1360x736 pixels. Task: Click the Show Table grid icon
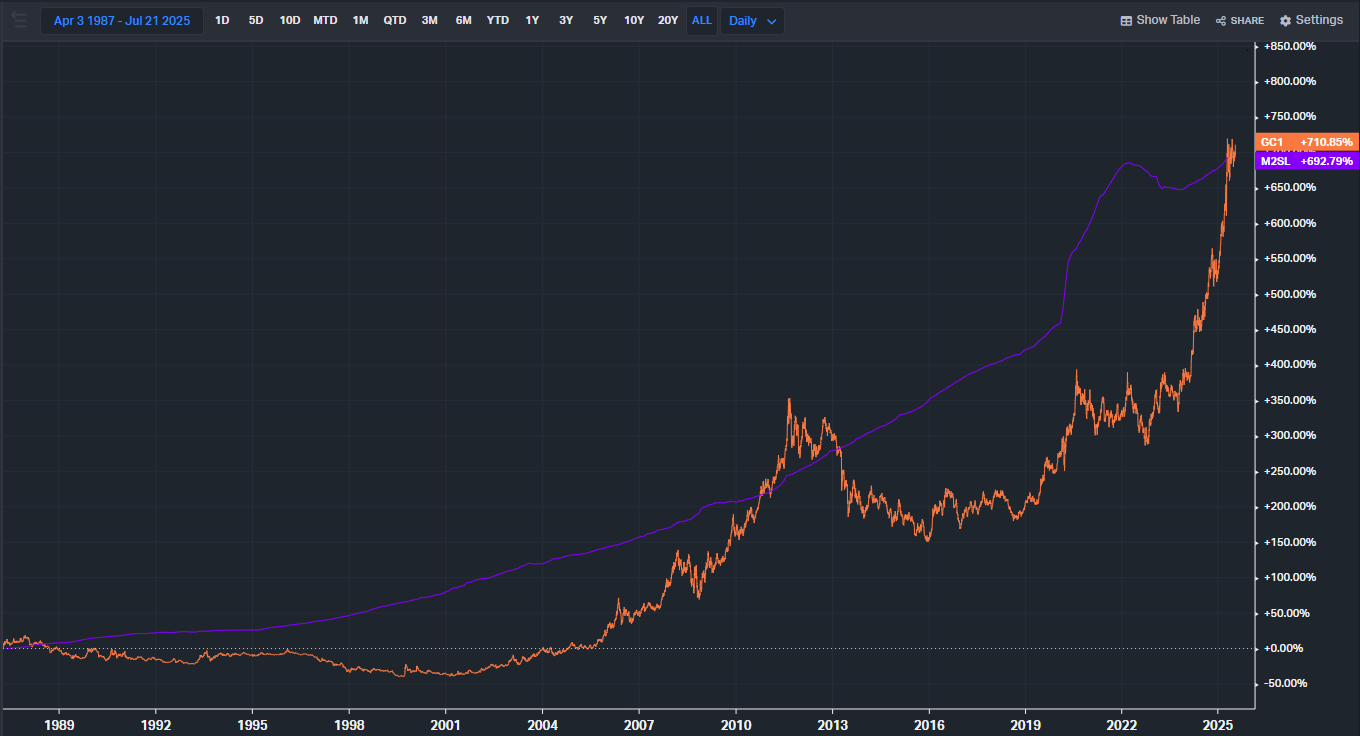(1126, 21)
